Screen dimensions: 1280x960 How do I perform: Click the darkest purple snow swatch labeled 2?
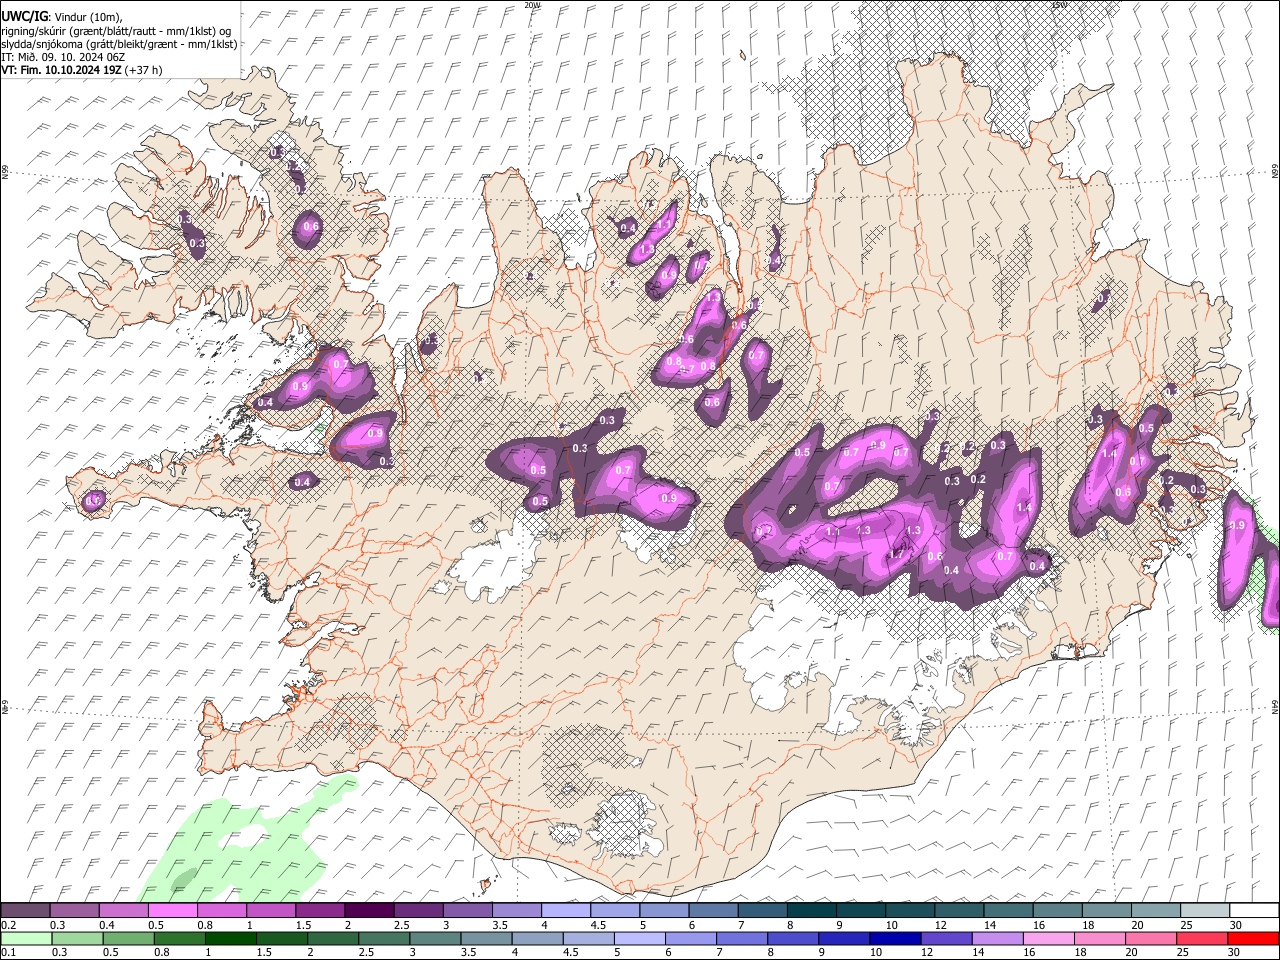pos(369,910)
